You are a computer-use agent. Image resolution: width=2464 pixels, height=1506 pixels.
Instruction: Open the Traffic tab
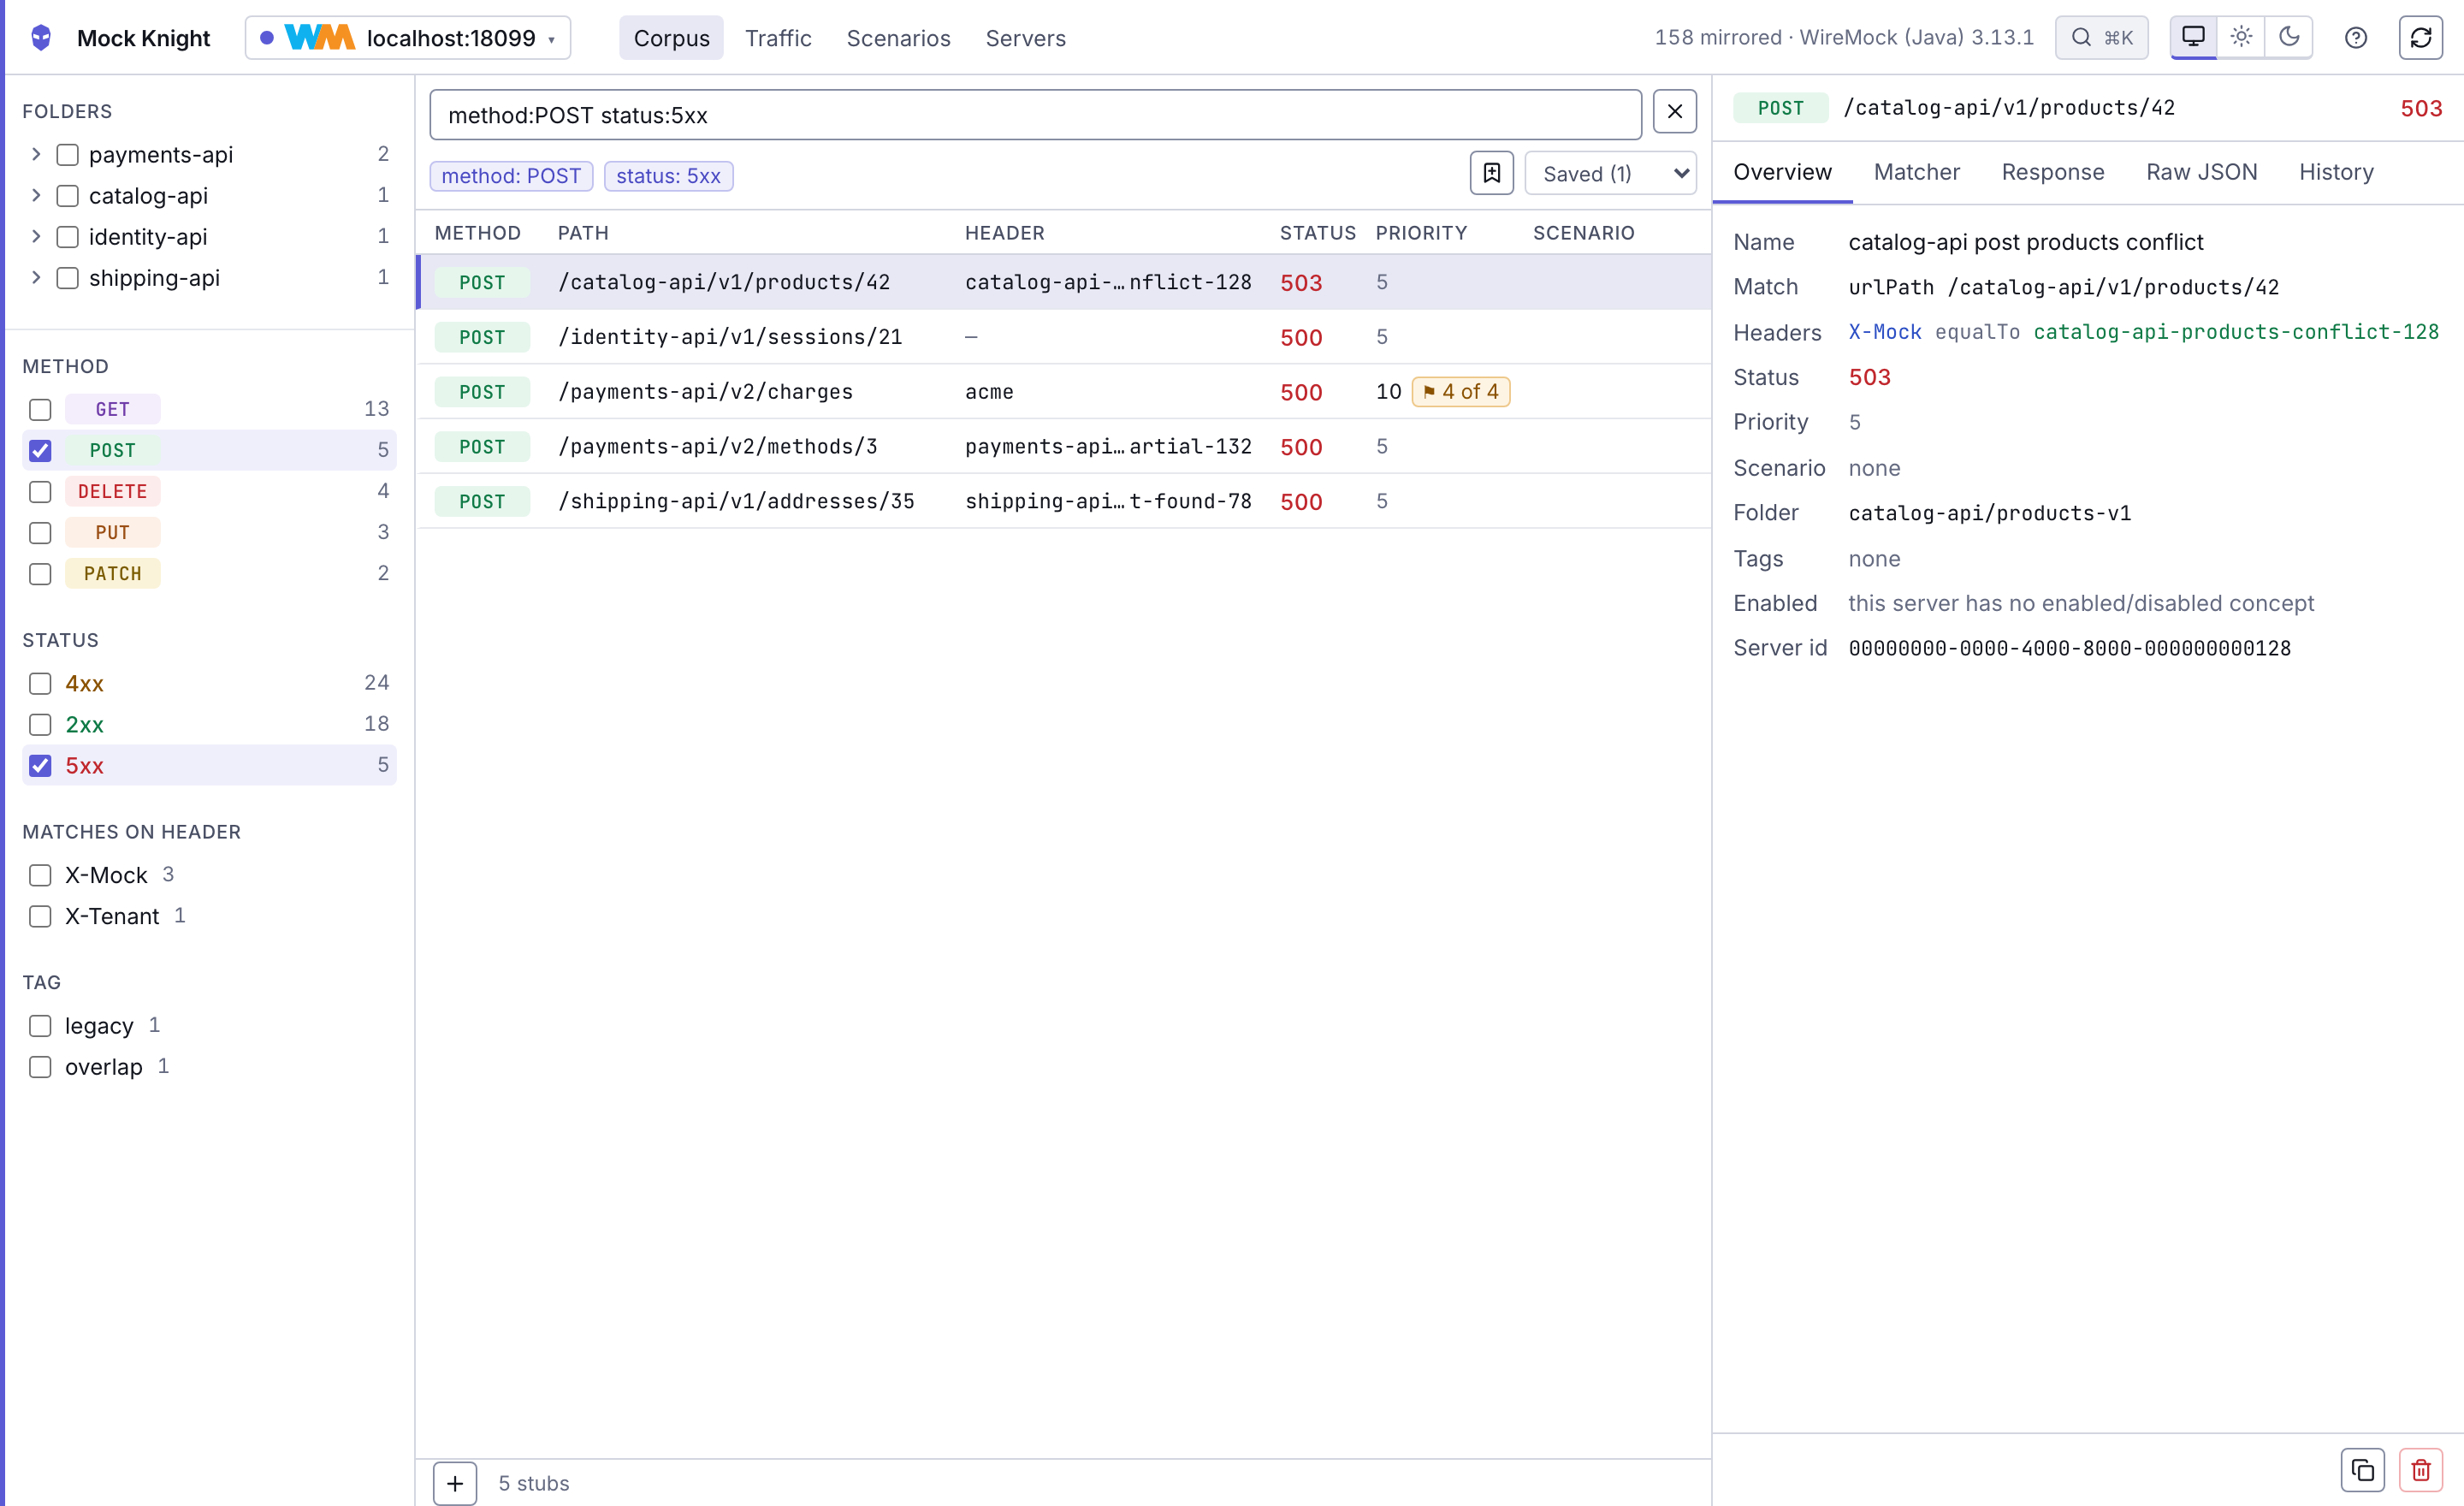point(778,38)
